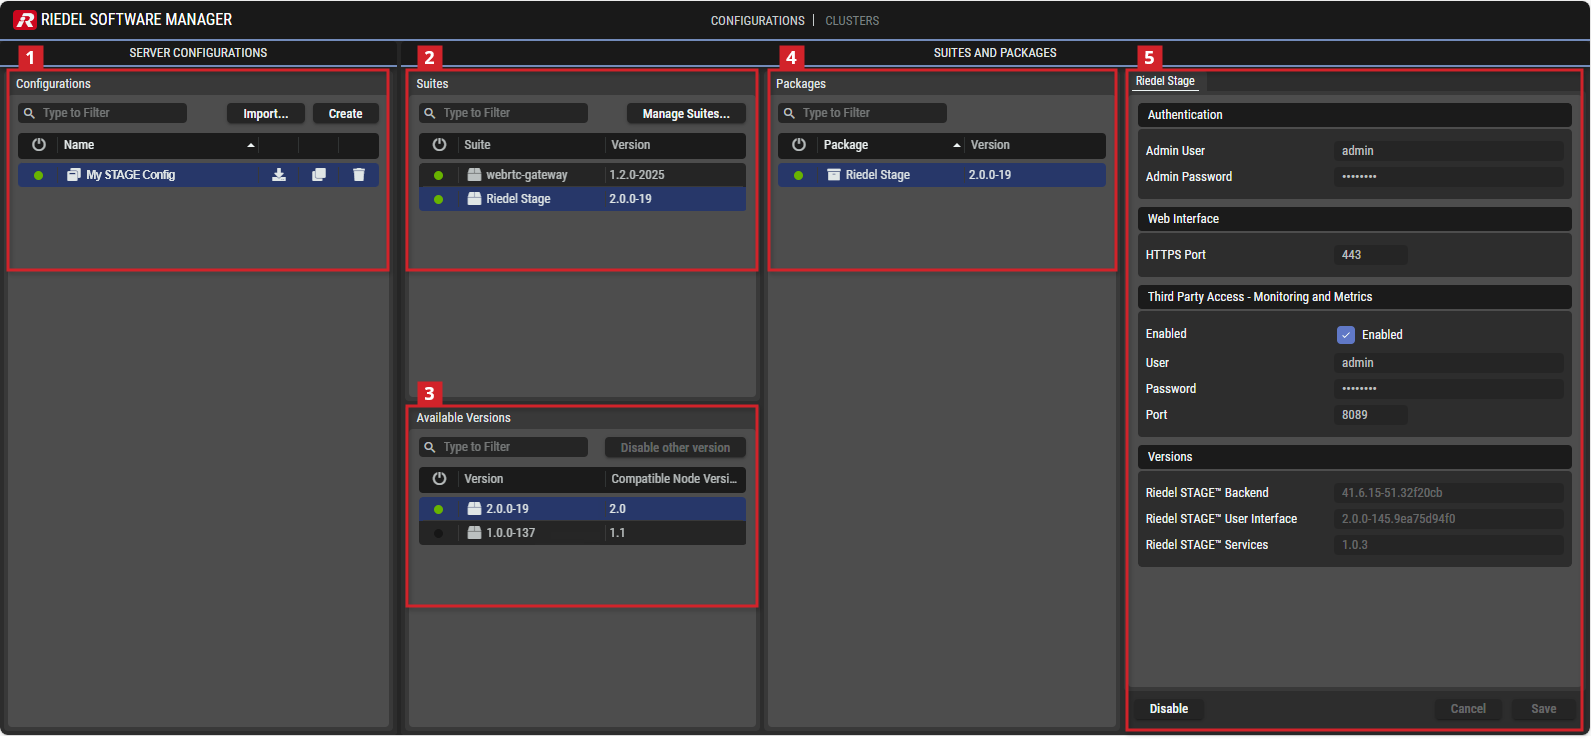
Task: Click search icon in Configurations filter
Action: click(x=29, y=113)
